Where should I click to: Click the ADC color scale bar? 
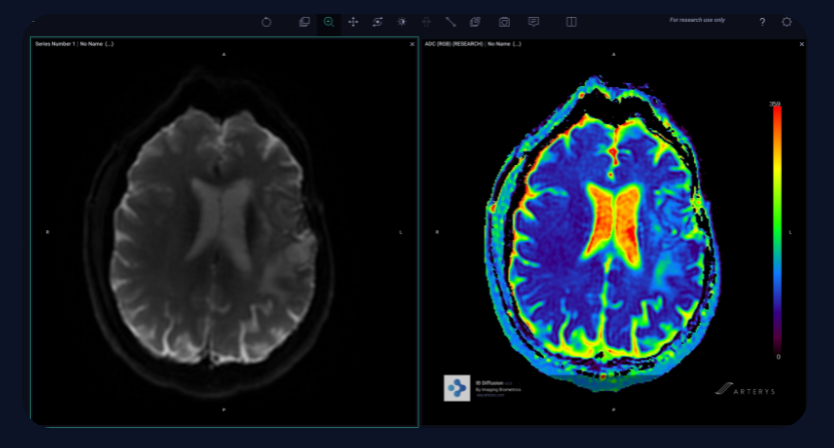pos(777,230)
